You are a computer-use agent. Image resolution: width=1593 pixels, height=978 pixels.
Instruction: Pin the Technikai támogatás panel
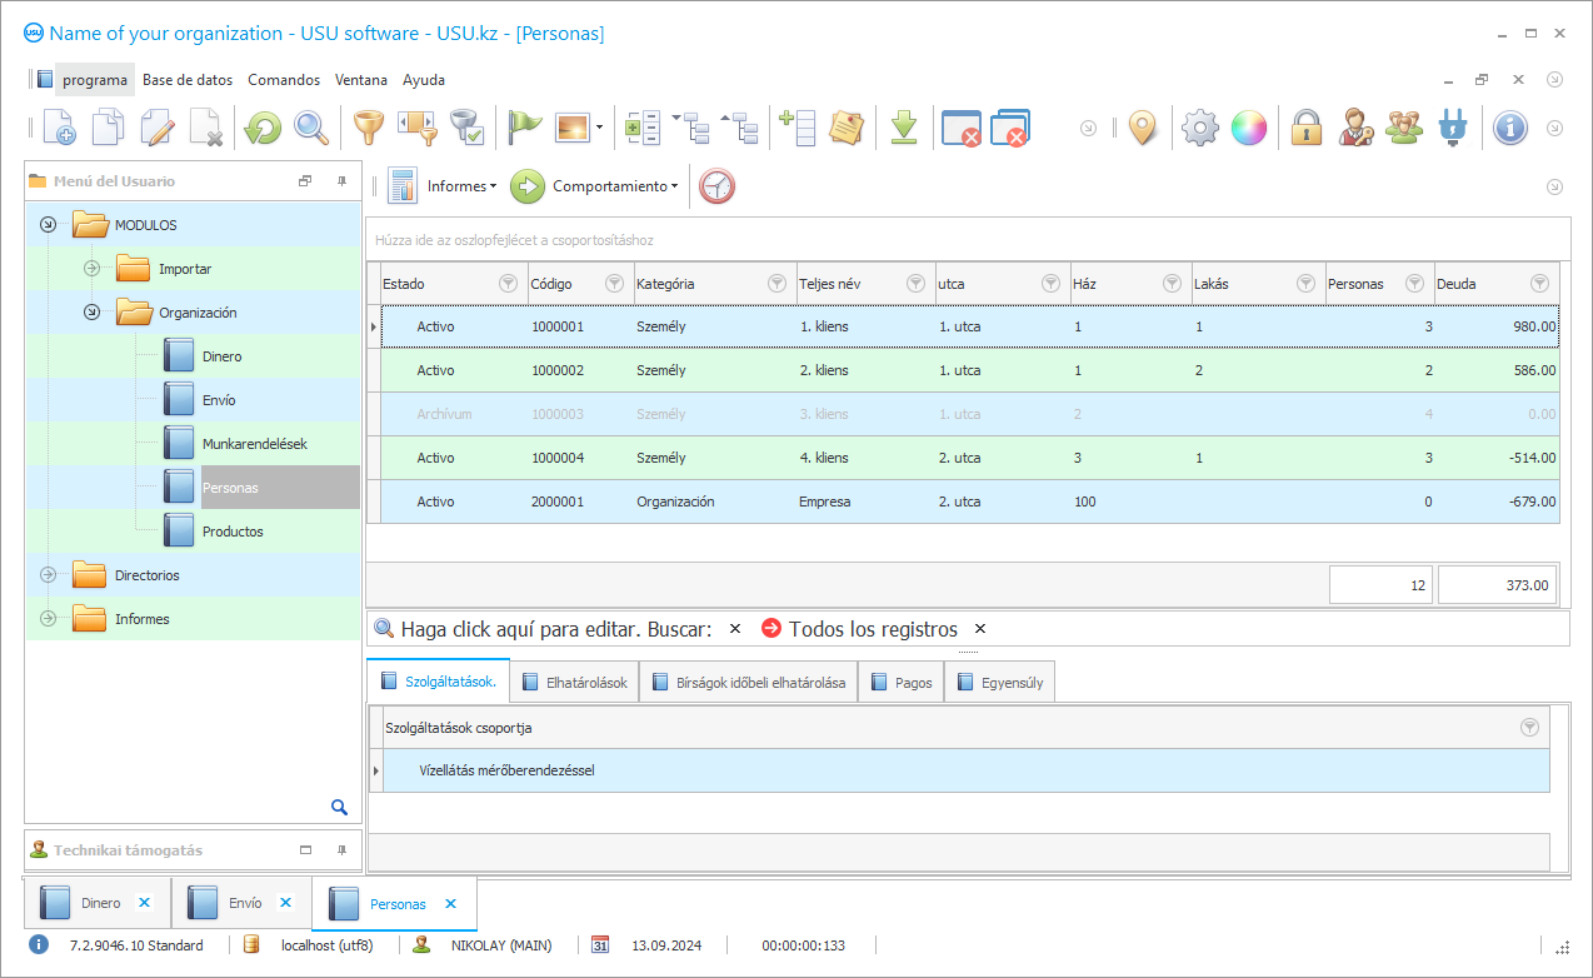pos(342,850)
